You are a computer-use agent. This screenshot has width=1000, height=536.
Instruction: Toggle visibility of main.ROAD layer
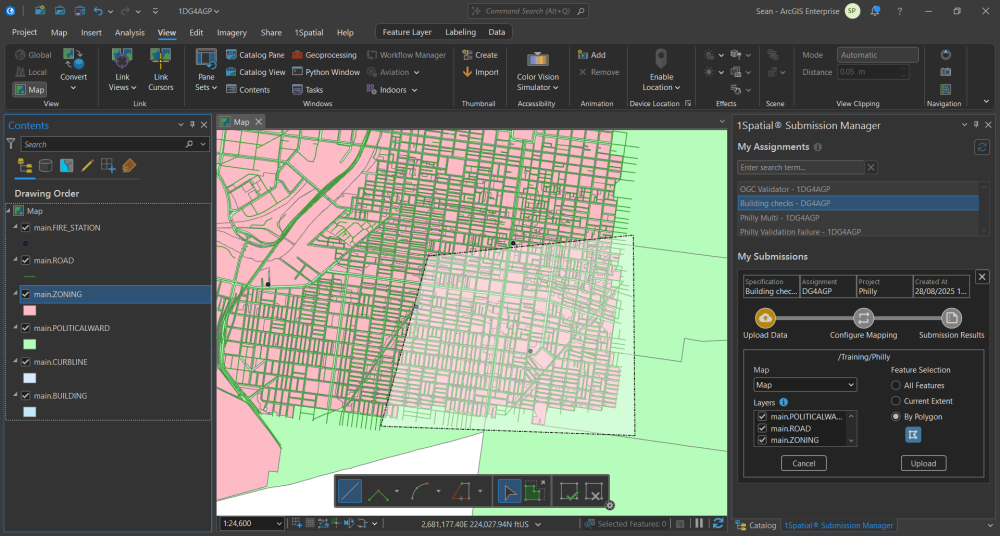pyautogui.click(x=26, y=260)
